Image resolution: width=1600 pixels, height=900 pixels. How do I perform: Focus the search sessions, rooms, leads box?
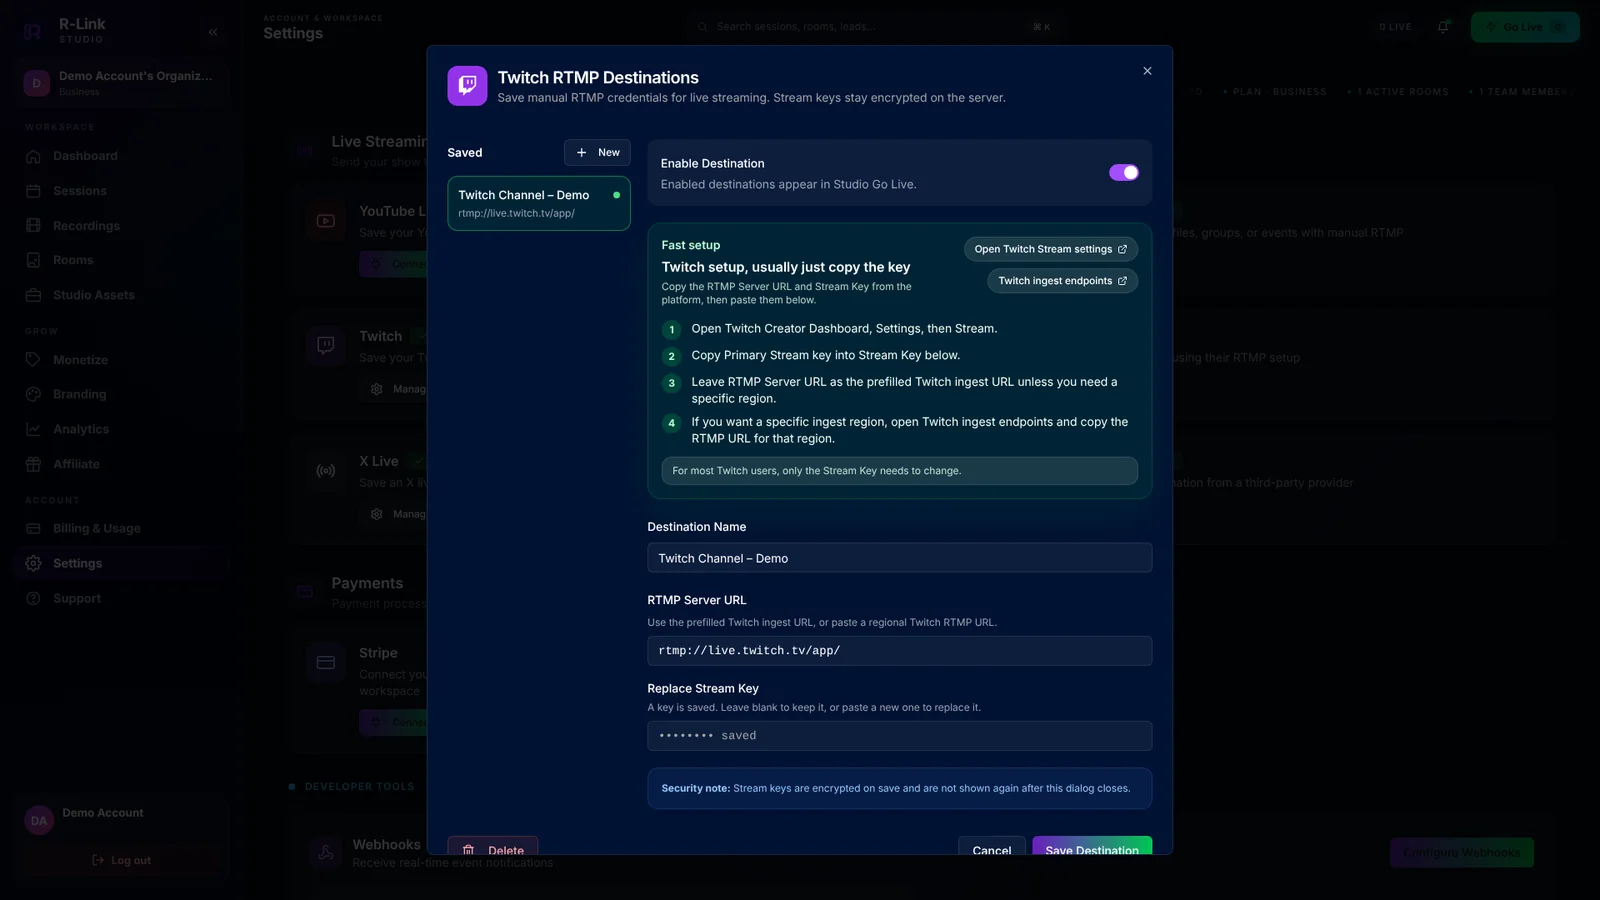click(875, 27)
